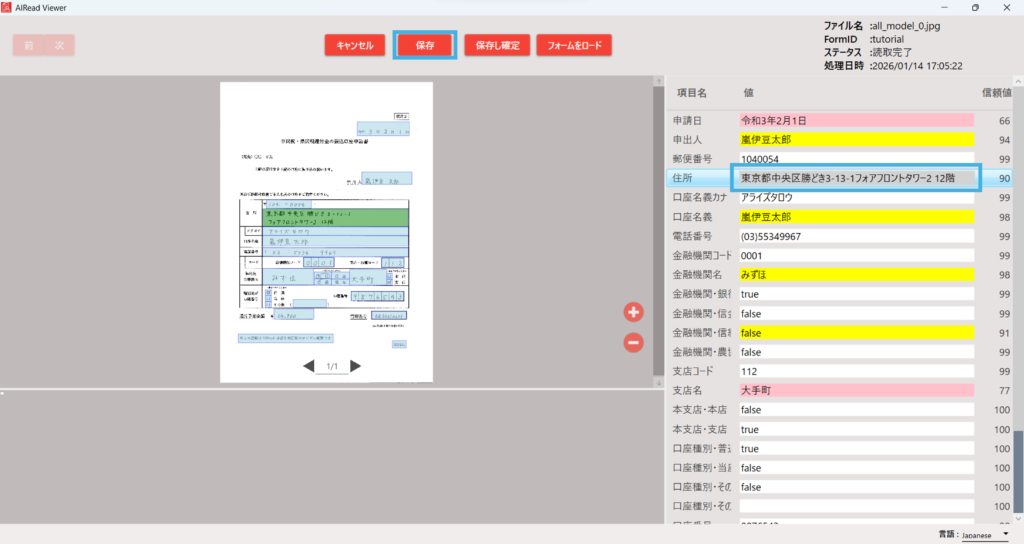Click the 保存し確定 button
This screenshot has width=1024, height=544.
click(x=497, y=45)
